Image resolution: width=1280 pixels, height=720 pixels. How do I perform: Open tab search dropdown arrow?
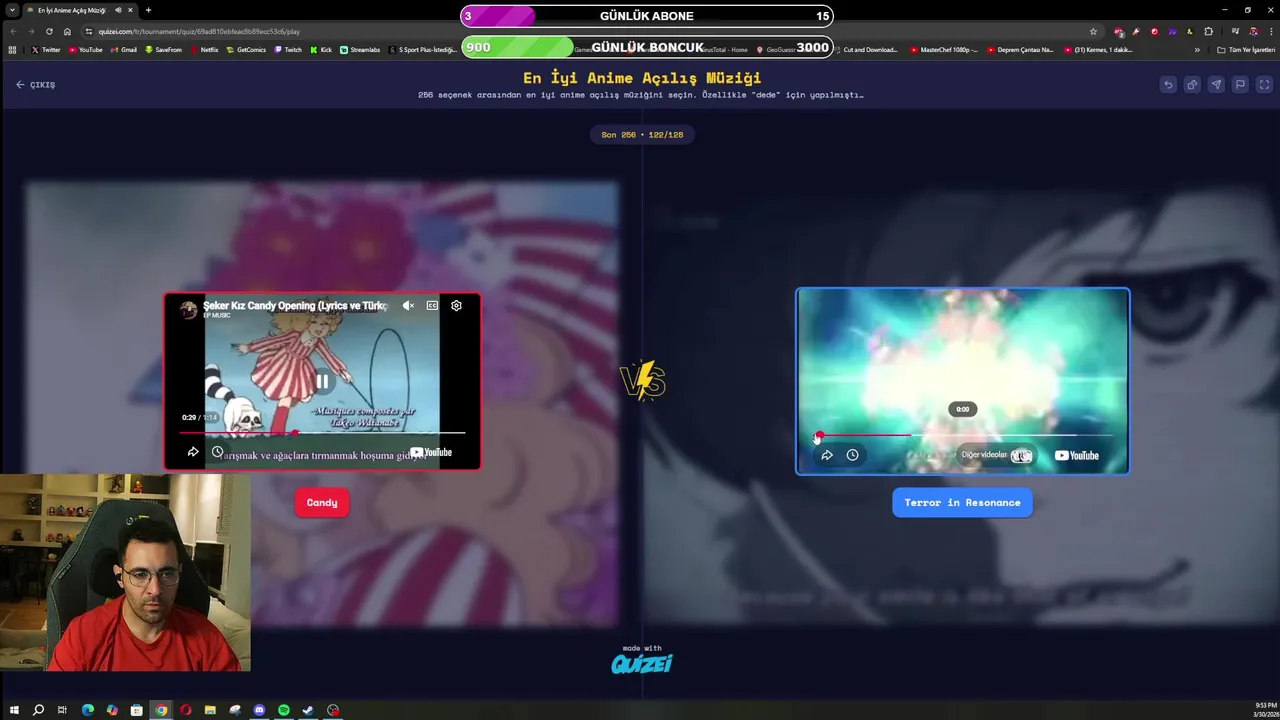(11, 10)
